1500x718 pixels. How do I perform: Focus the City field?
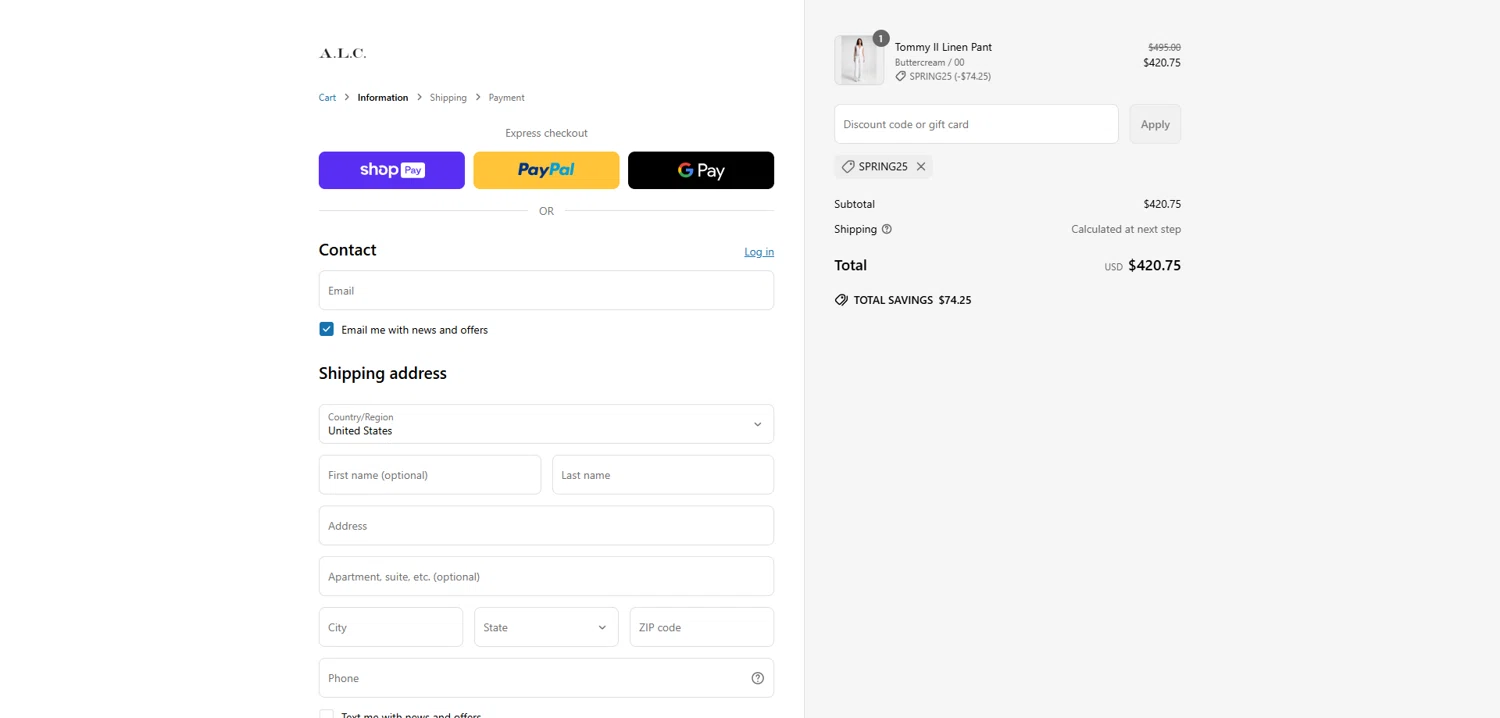point(391,627)
